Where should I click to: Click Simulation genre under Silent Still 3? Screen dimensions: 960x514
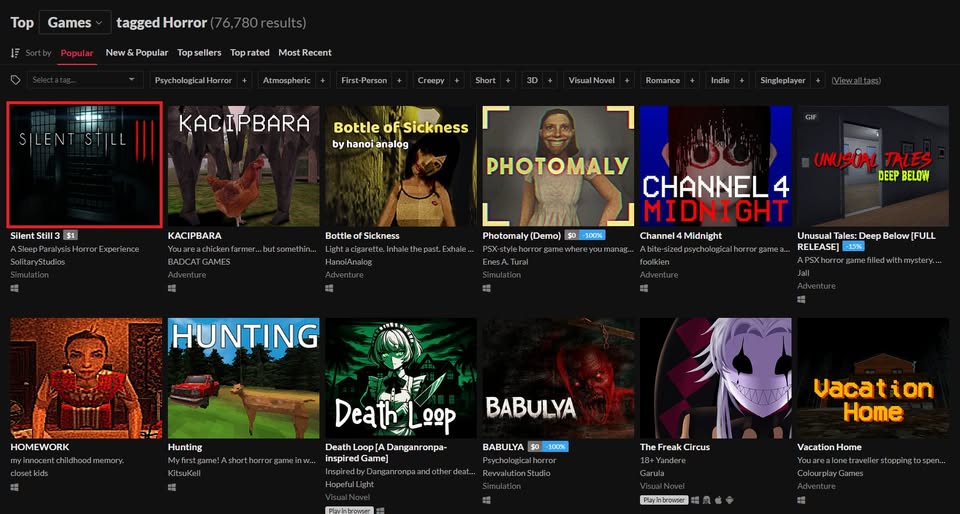click(29, 275)
